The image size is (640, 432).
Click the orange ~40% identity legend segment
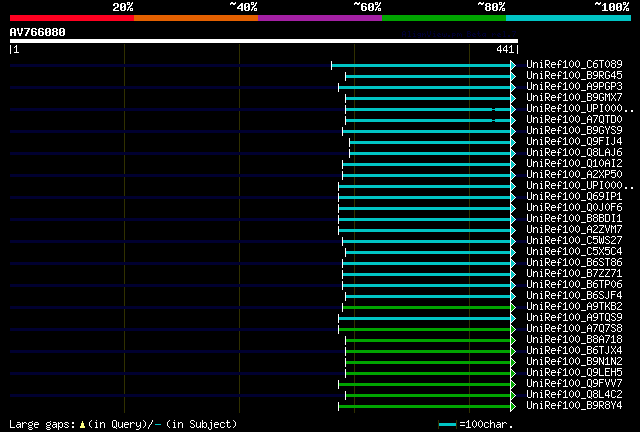[x=196, y=18]
